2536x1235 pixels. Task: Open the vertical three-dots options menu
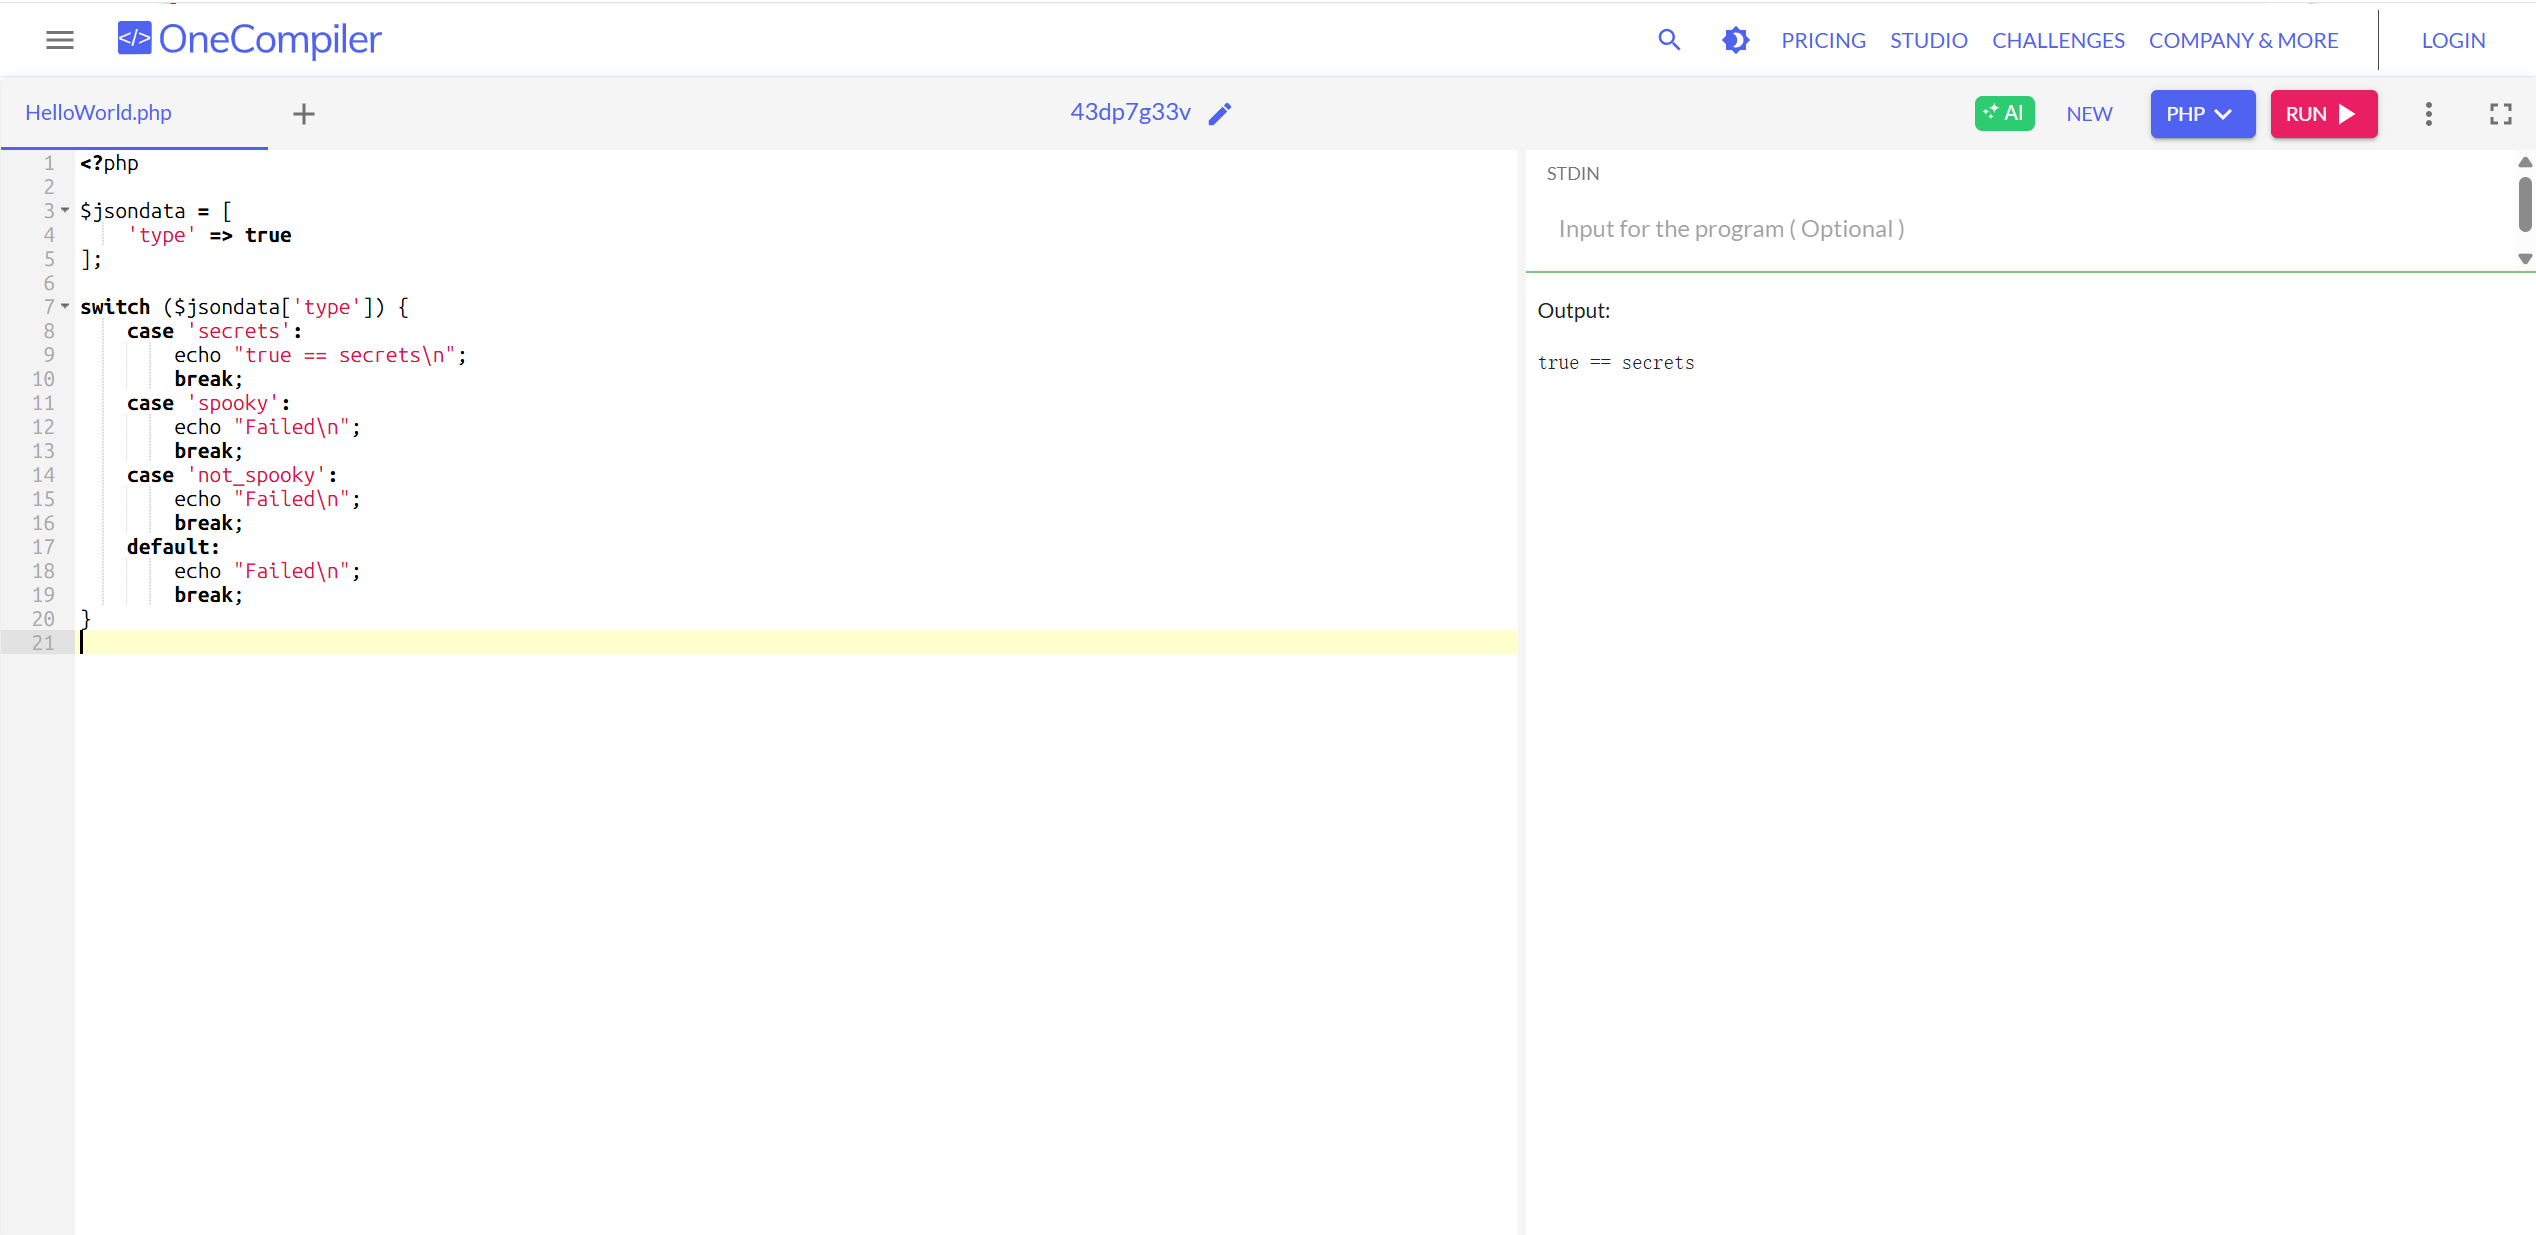[x=2428, y=114]
